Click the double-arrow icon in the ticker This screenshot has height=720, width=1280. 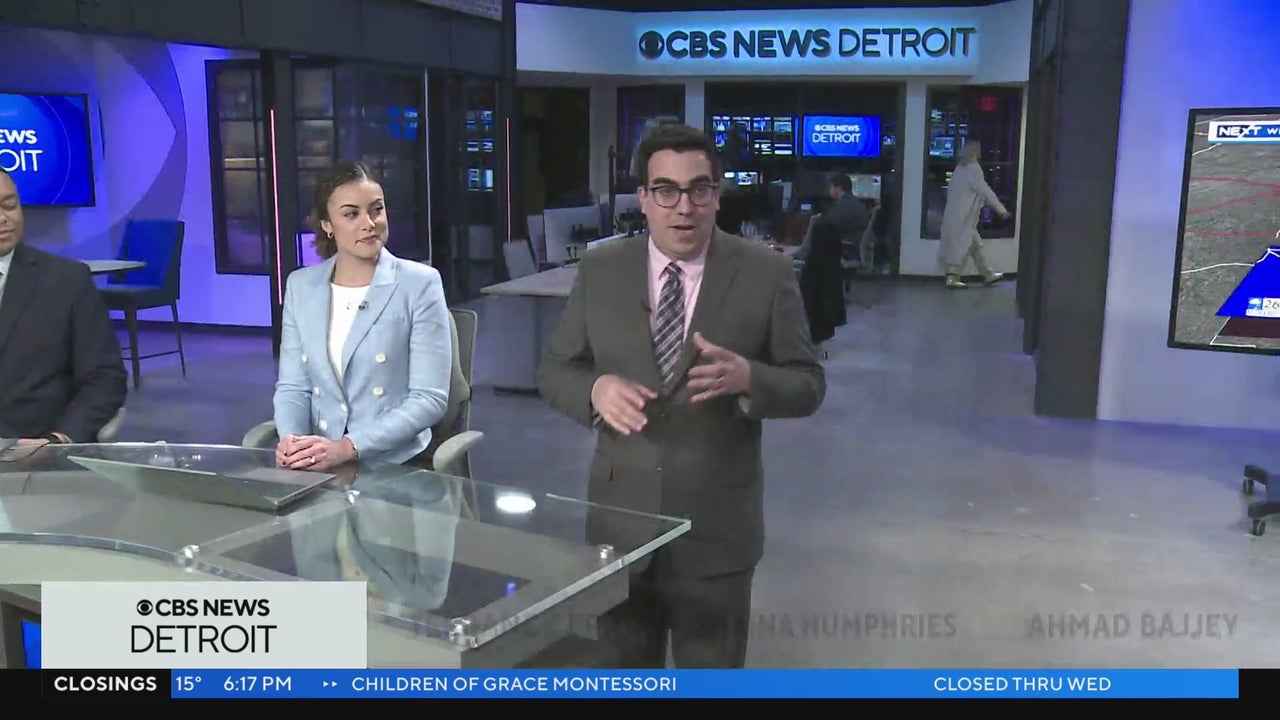[x=330, y=684]
